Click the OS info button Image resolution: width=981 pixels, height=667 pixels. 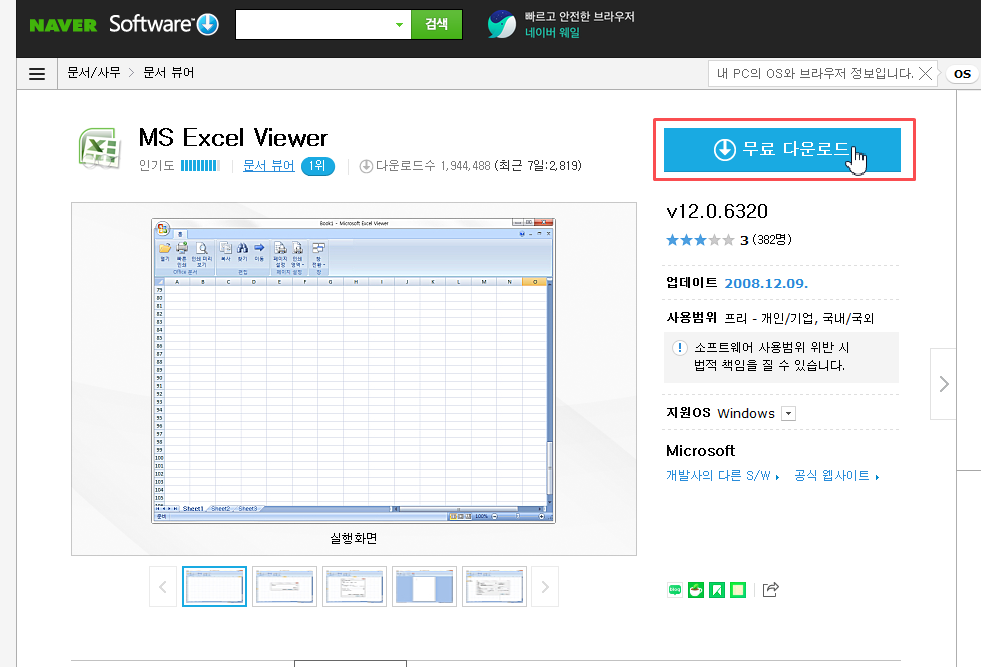pos(962,74)
